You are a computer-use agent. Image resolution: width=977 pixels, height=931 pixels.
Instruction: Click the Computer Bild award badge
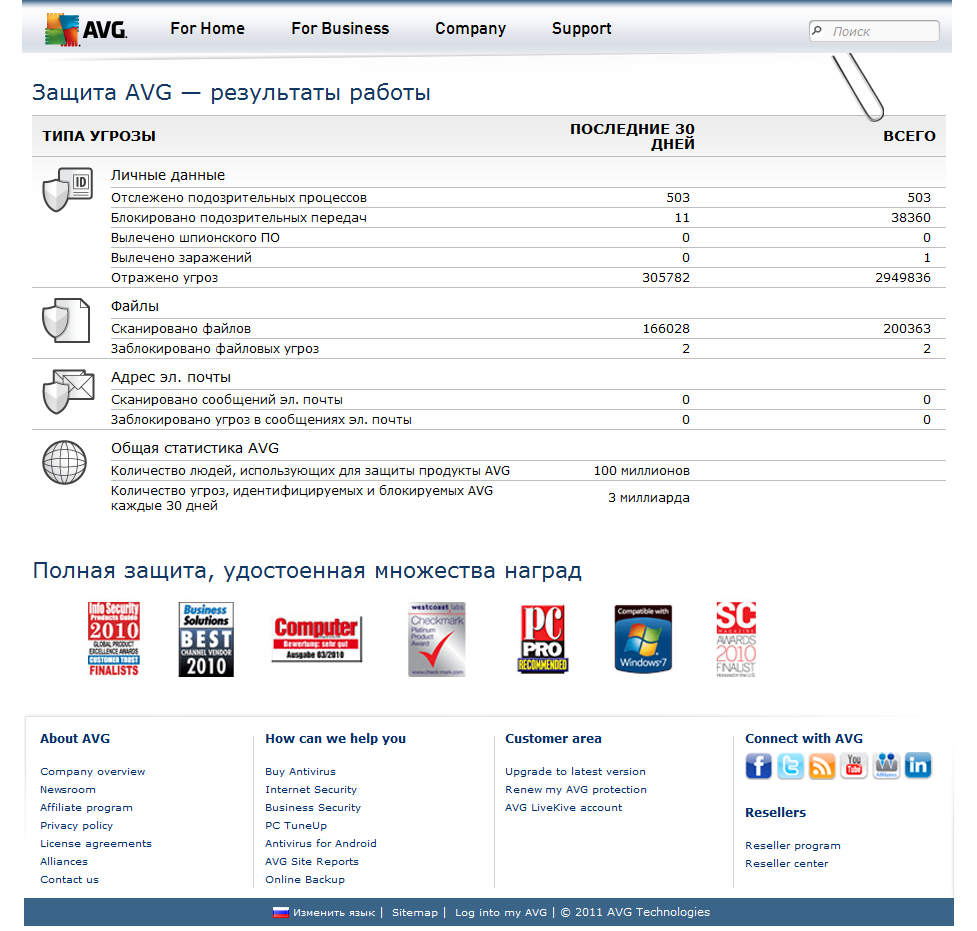(x=317, y=639)
